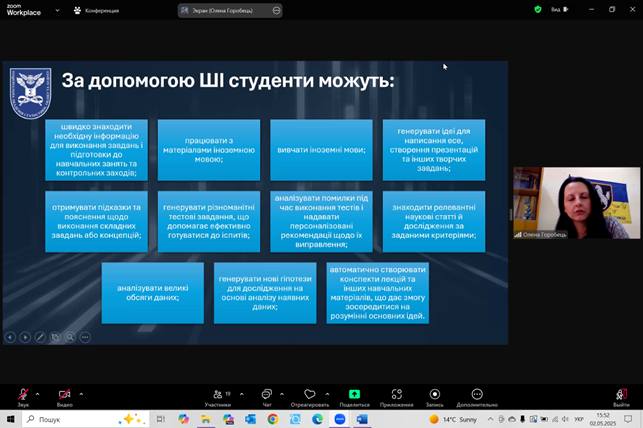
Task: Click the green Поделиться share screen icon
Action: pyautogui.click(x=354, y=394)
